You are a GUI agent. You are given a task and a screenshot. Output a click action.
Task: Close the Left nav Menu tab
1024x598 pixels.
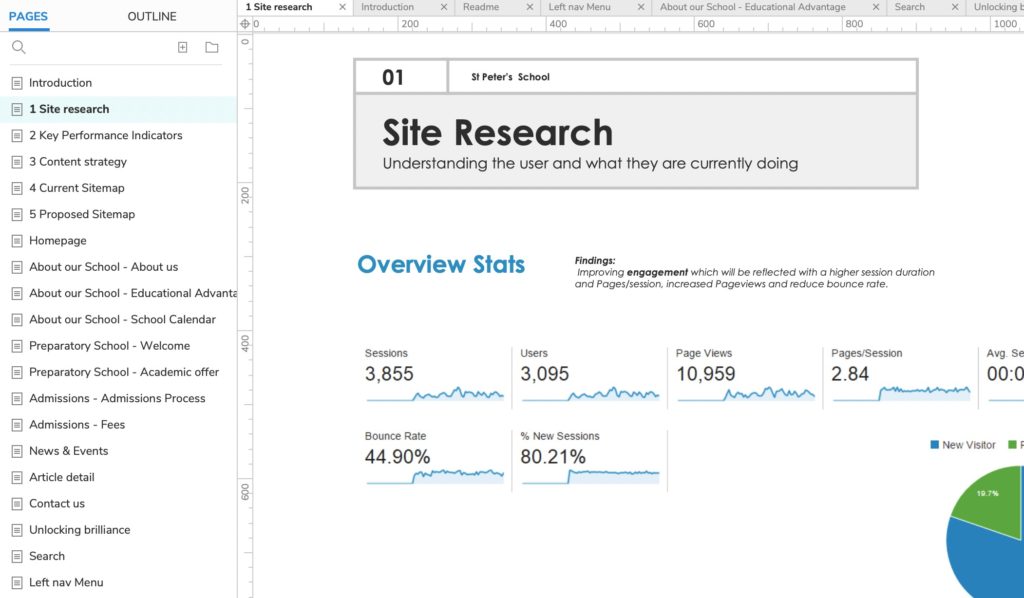pyautogui.click(x=640, y=7)
